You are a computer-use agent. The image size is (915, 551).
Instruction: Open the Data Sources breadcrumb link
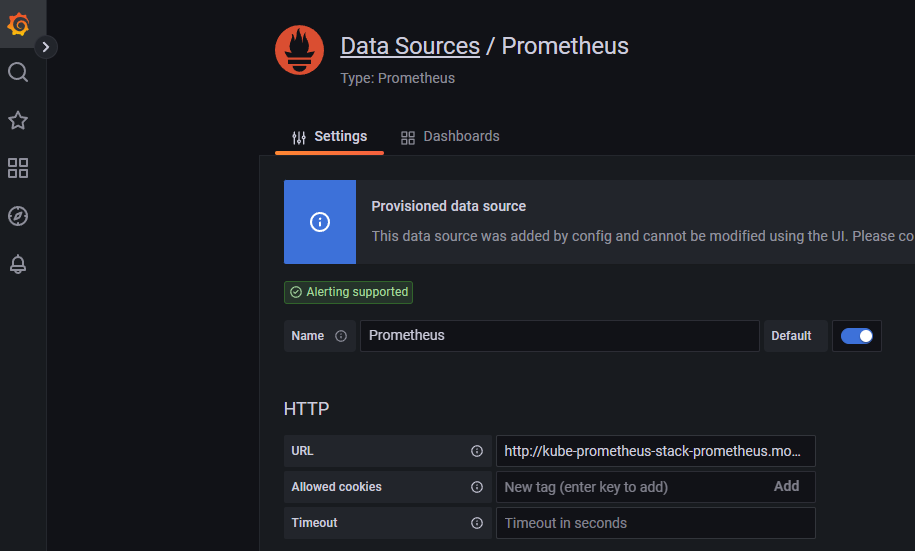[x=410, y=46]
